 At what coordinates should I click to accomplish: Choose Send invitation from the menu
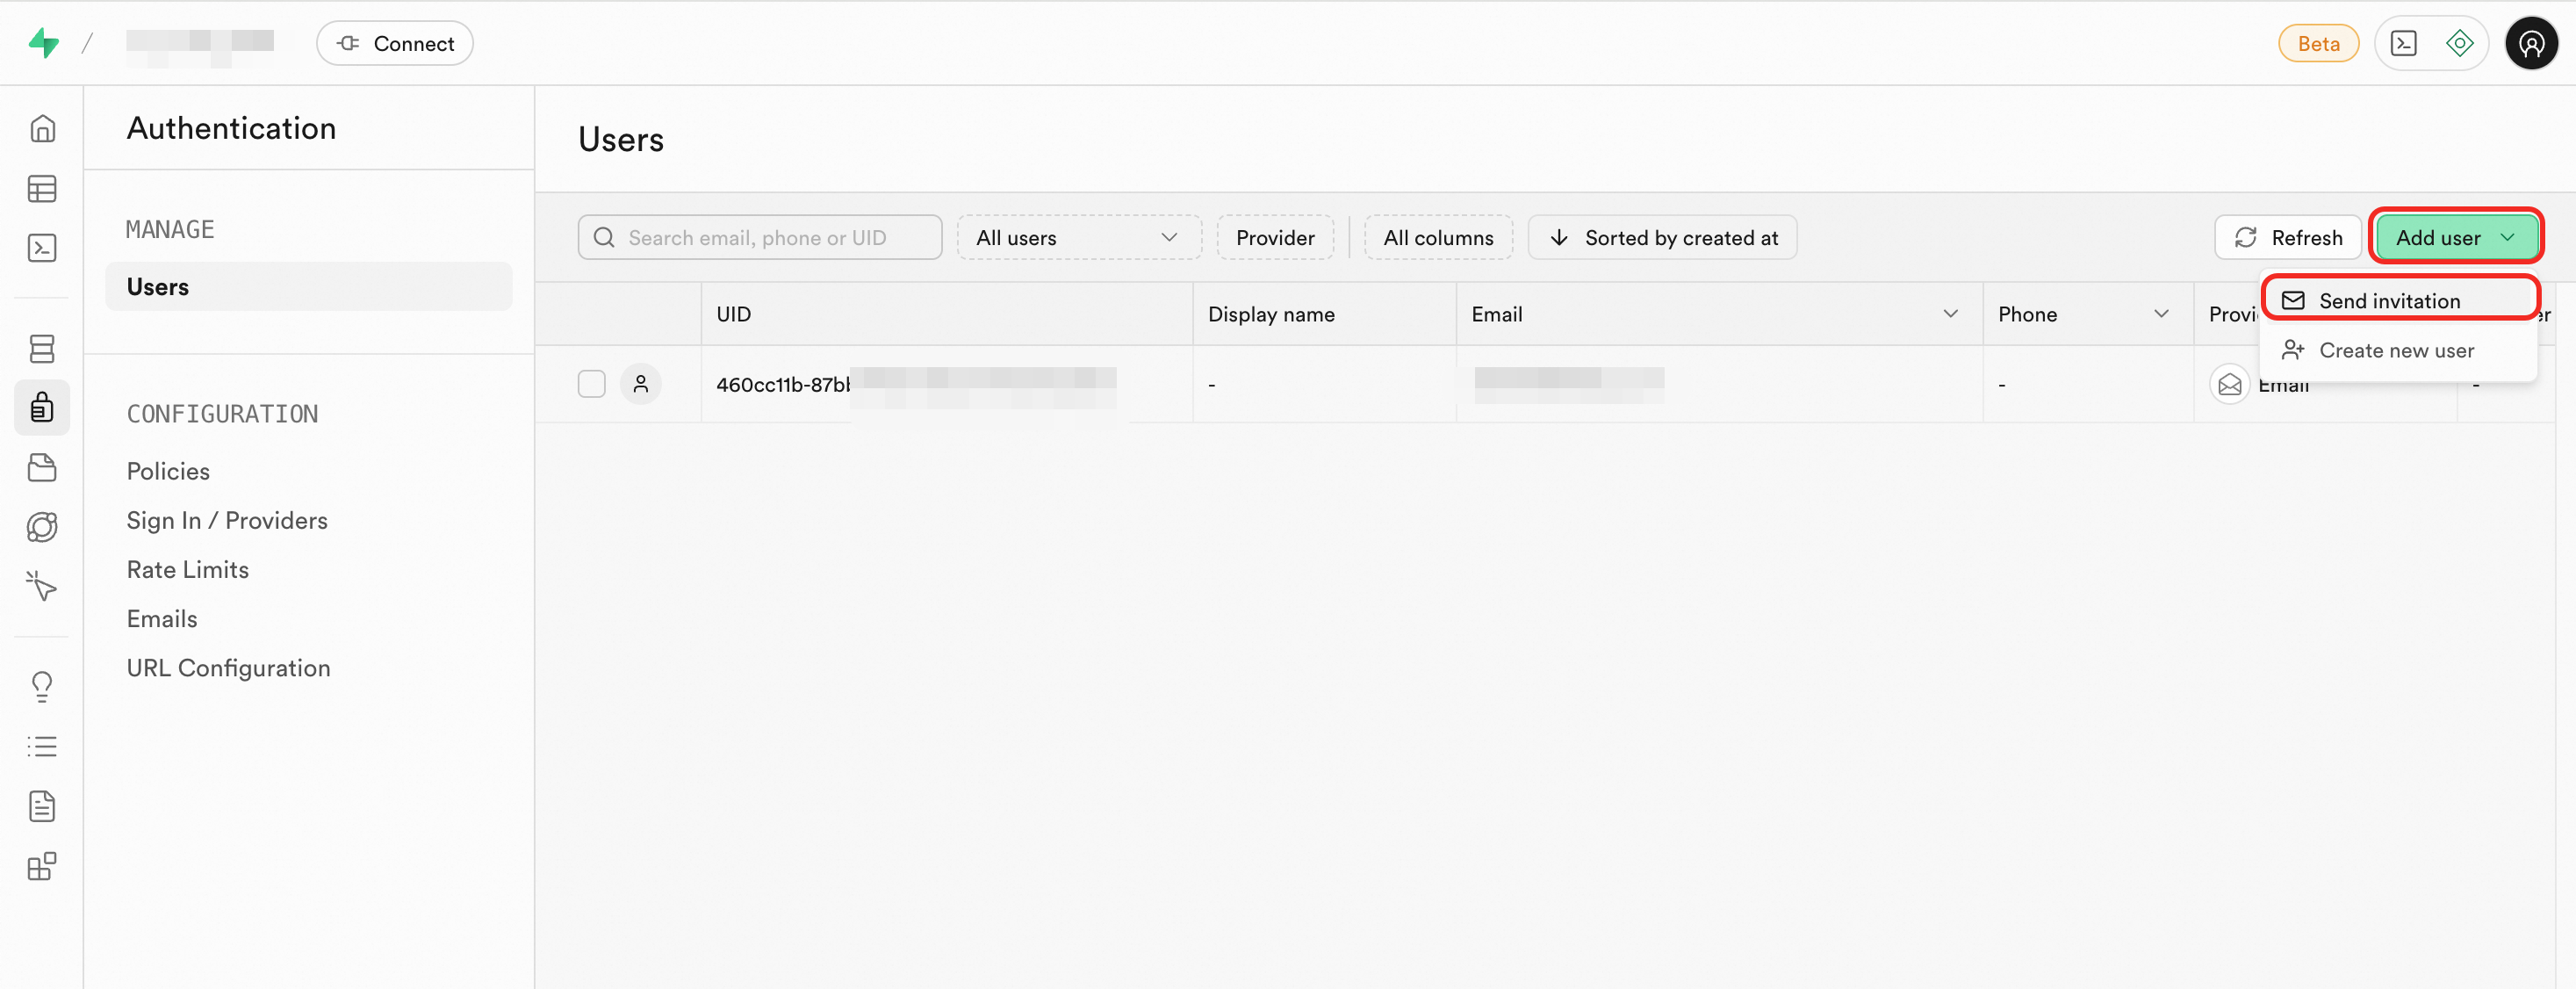(2388, 301)
